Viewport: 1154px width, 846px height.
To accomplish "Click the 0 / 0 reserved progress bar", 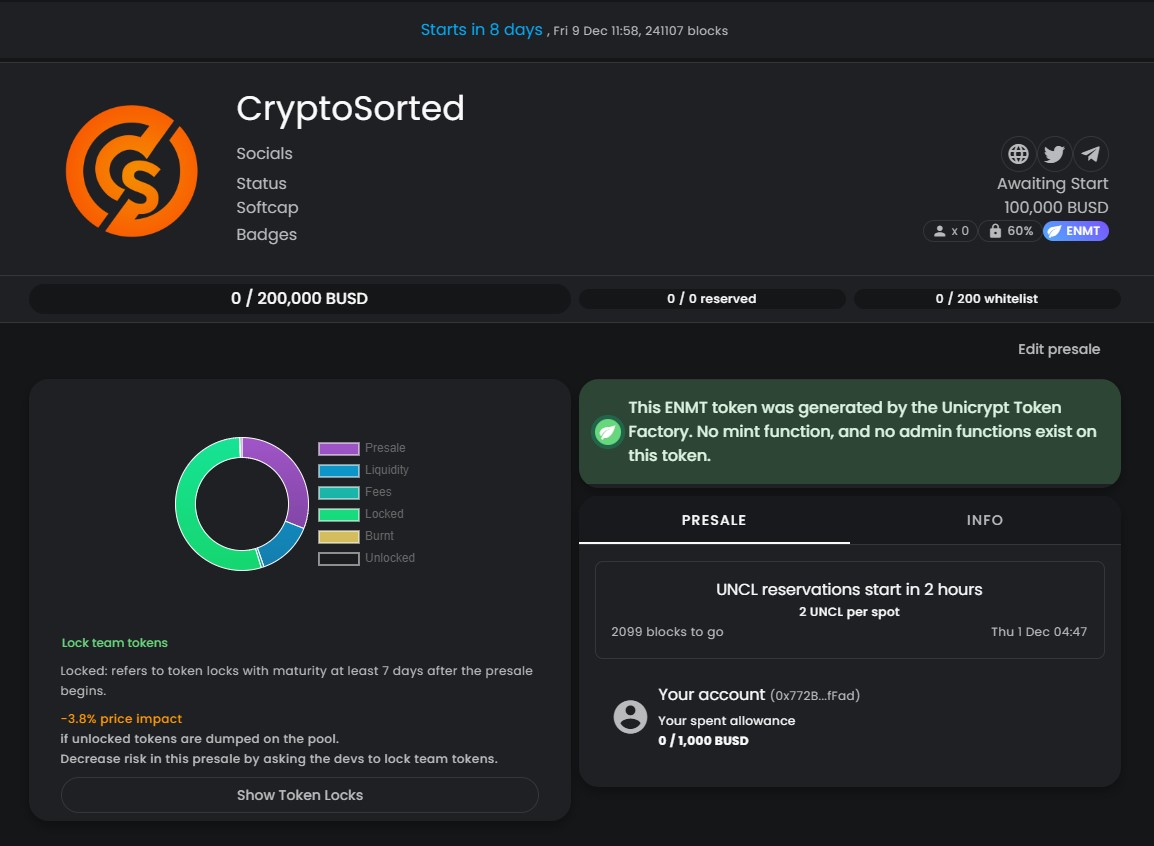I will [712, 299].
